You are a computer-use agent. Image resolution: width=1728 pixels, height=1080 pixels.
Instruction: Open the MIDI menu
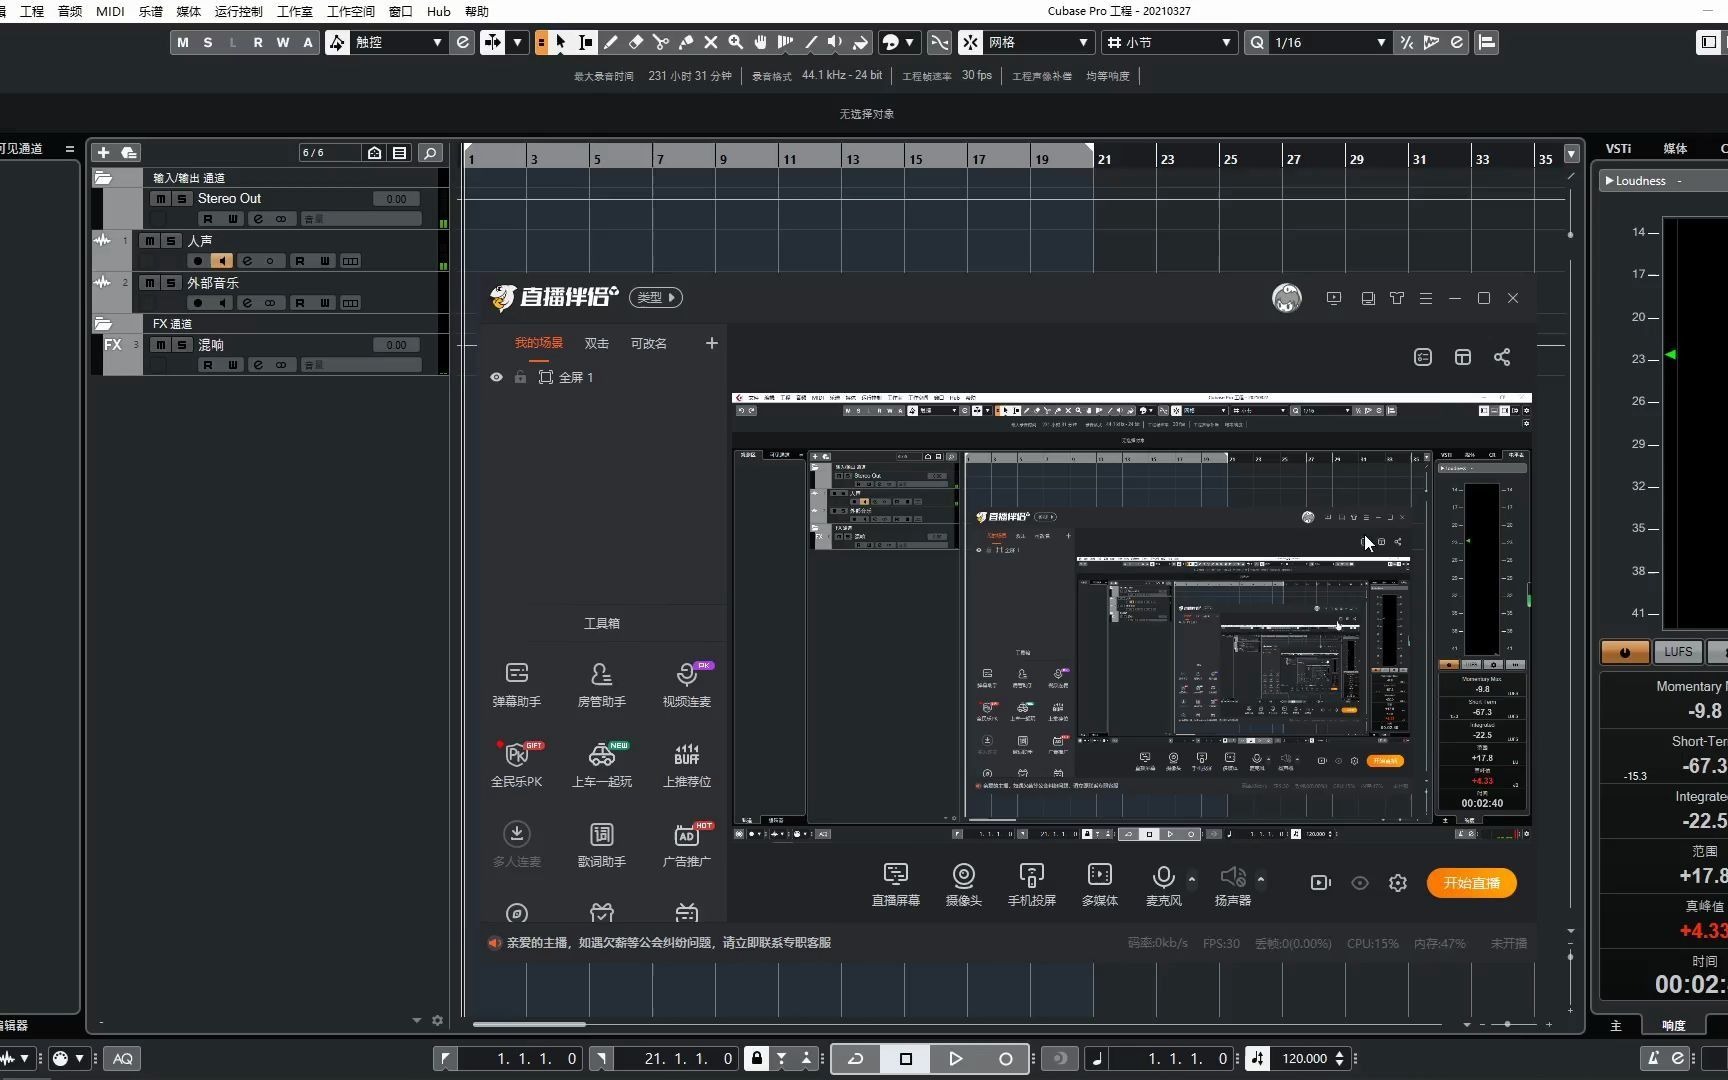tap(110, 11)
